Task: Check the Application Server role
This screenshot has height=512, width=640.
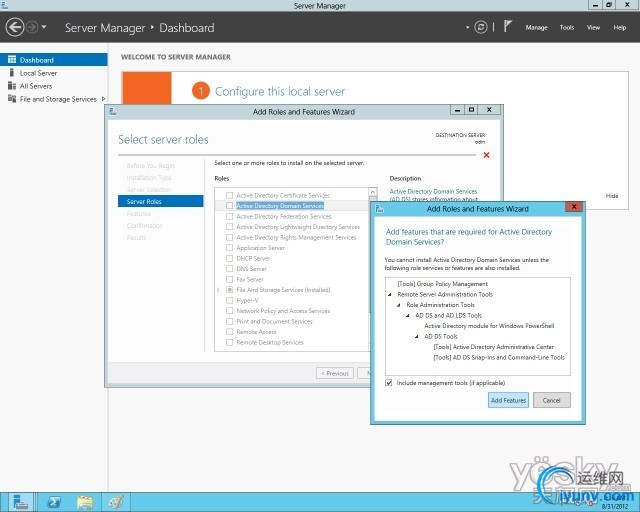Action: 229,247
